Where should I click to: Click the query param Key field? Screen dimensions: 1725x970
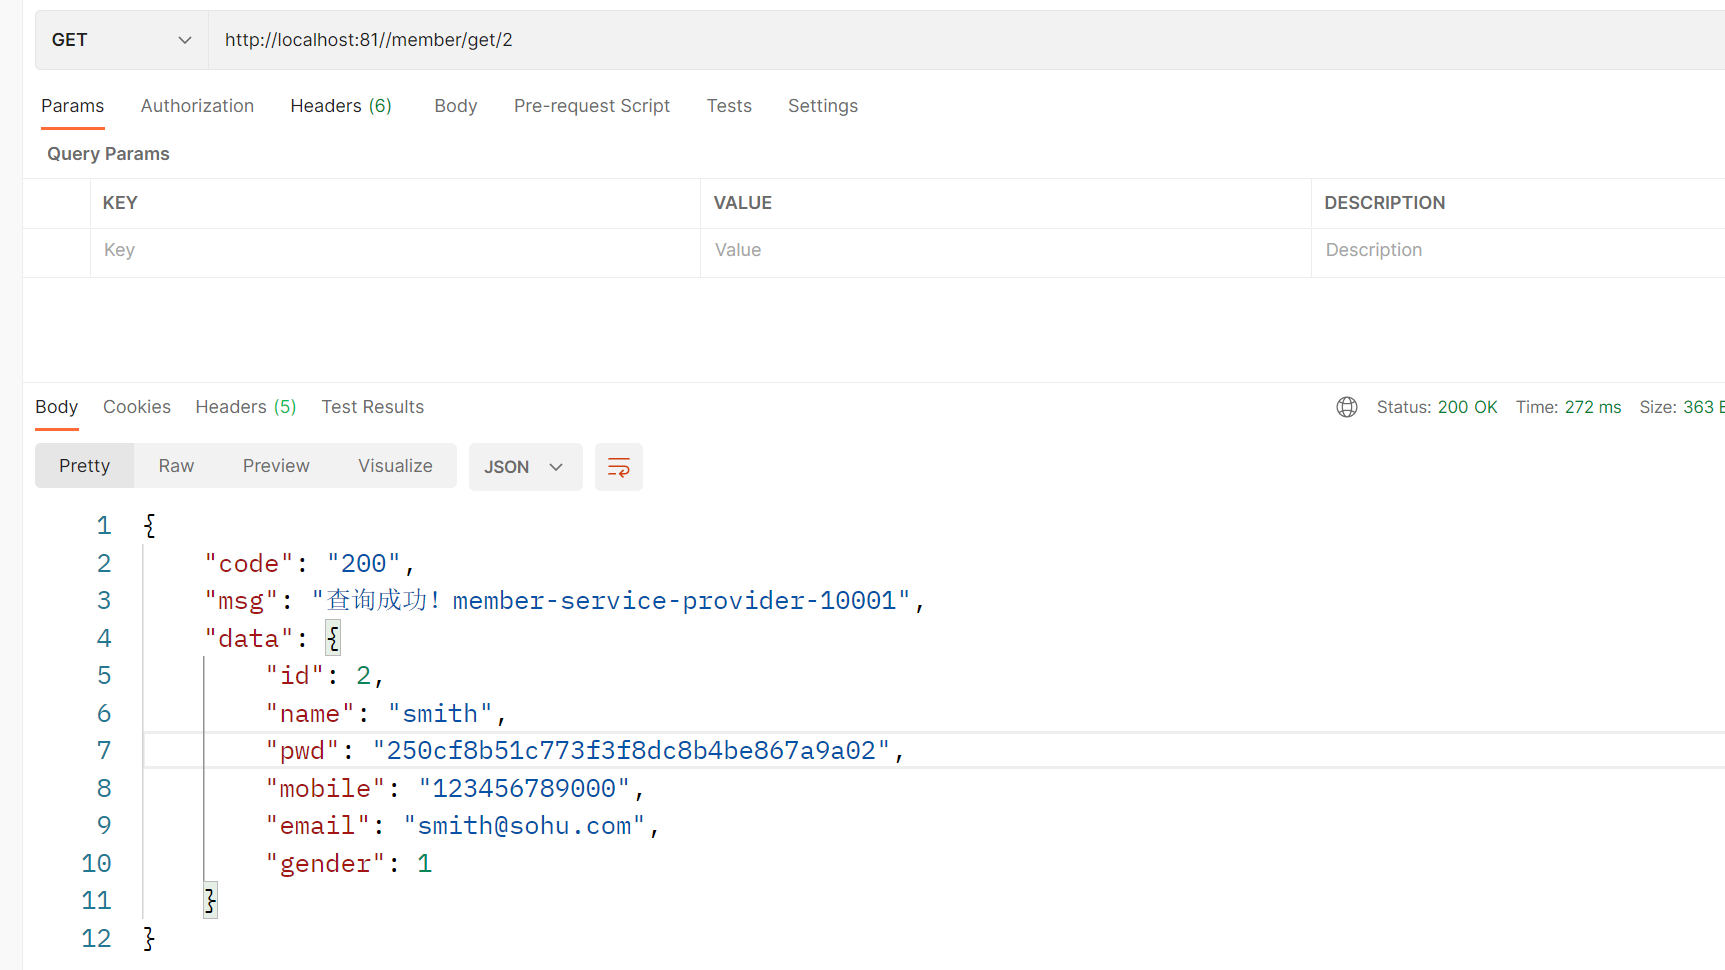pyautogui.click(x=395, y=251)
